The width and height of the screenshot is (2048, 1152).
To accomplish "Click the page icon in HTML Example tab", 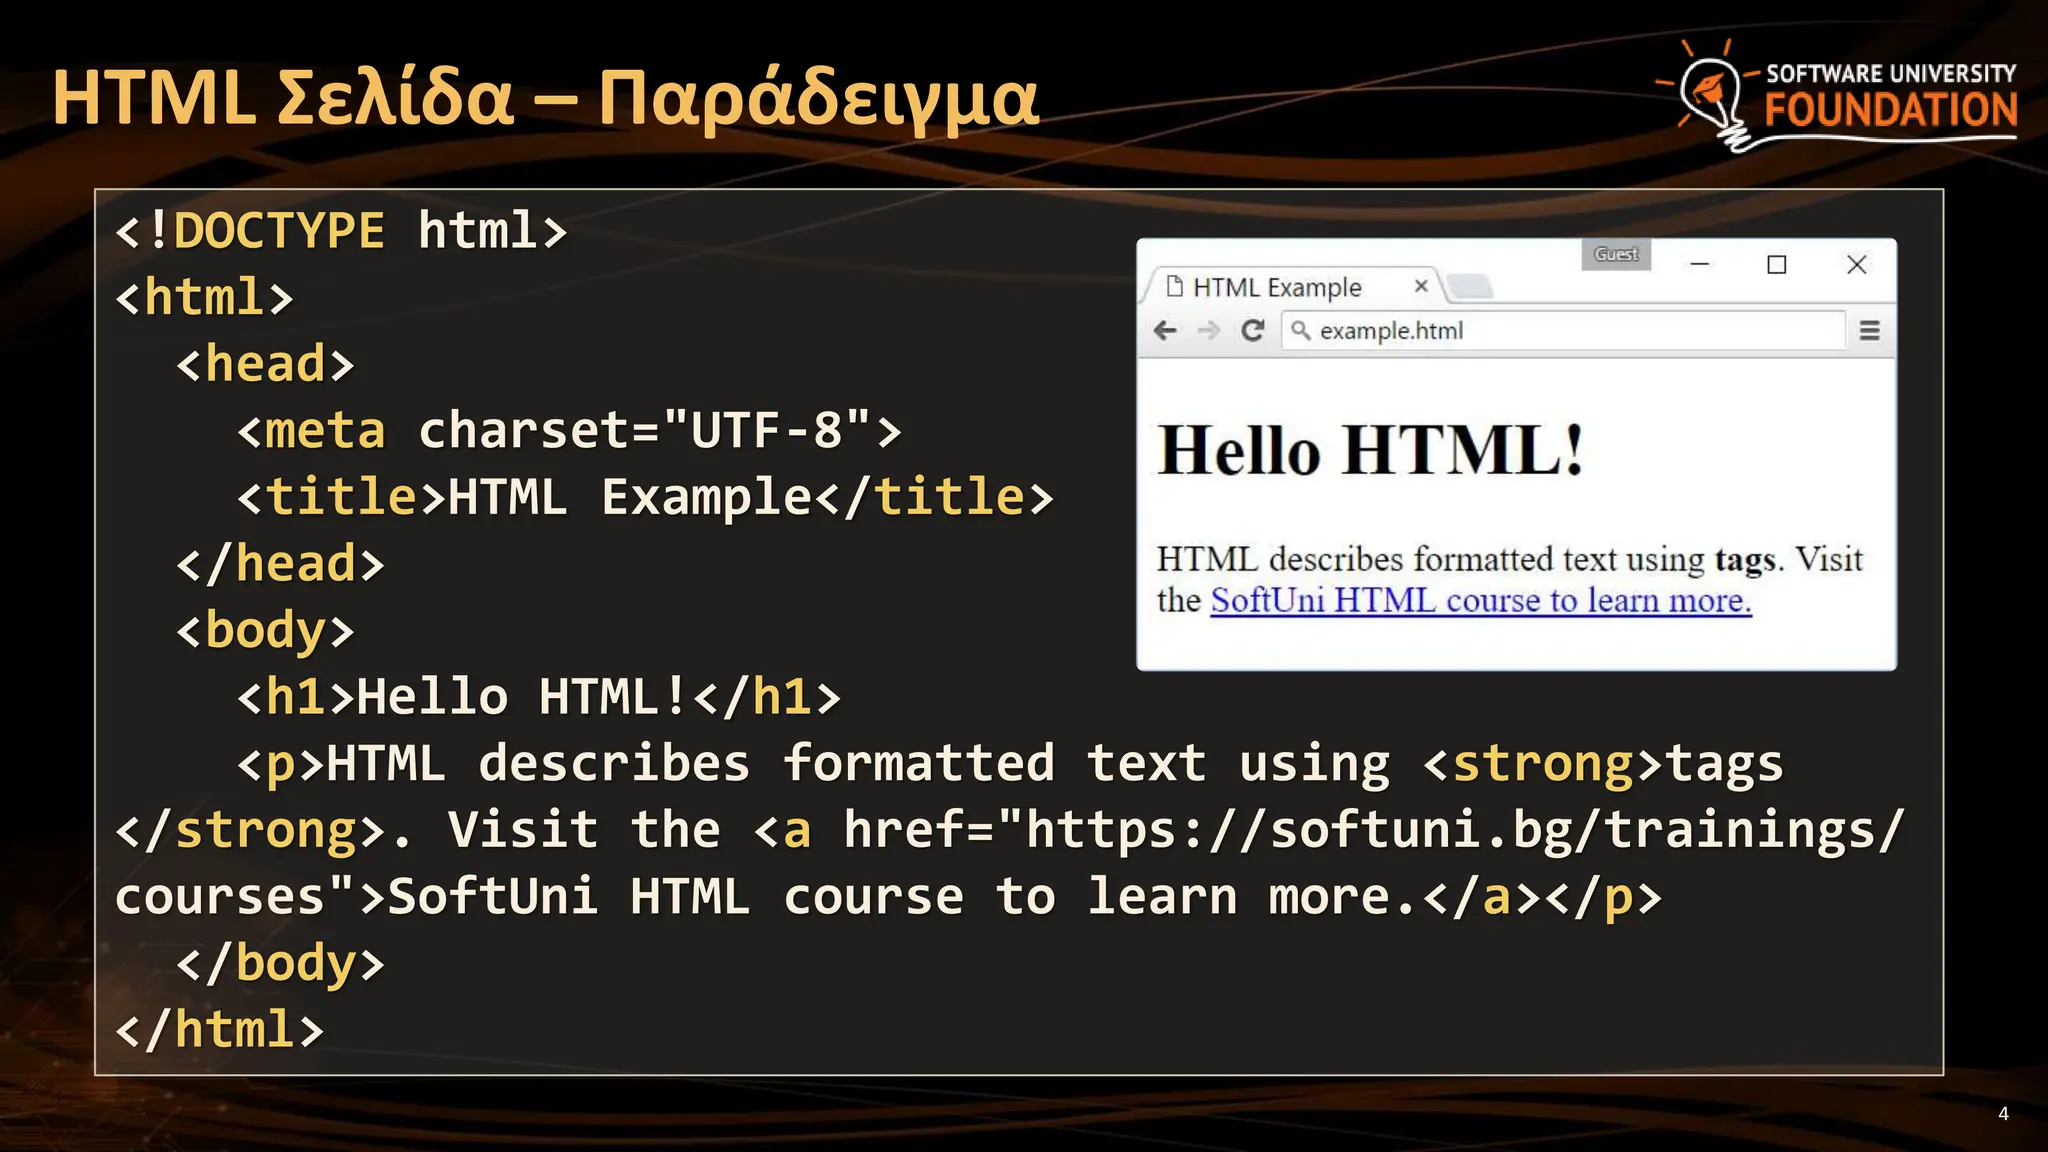I will point(1175,286).
